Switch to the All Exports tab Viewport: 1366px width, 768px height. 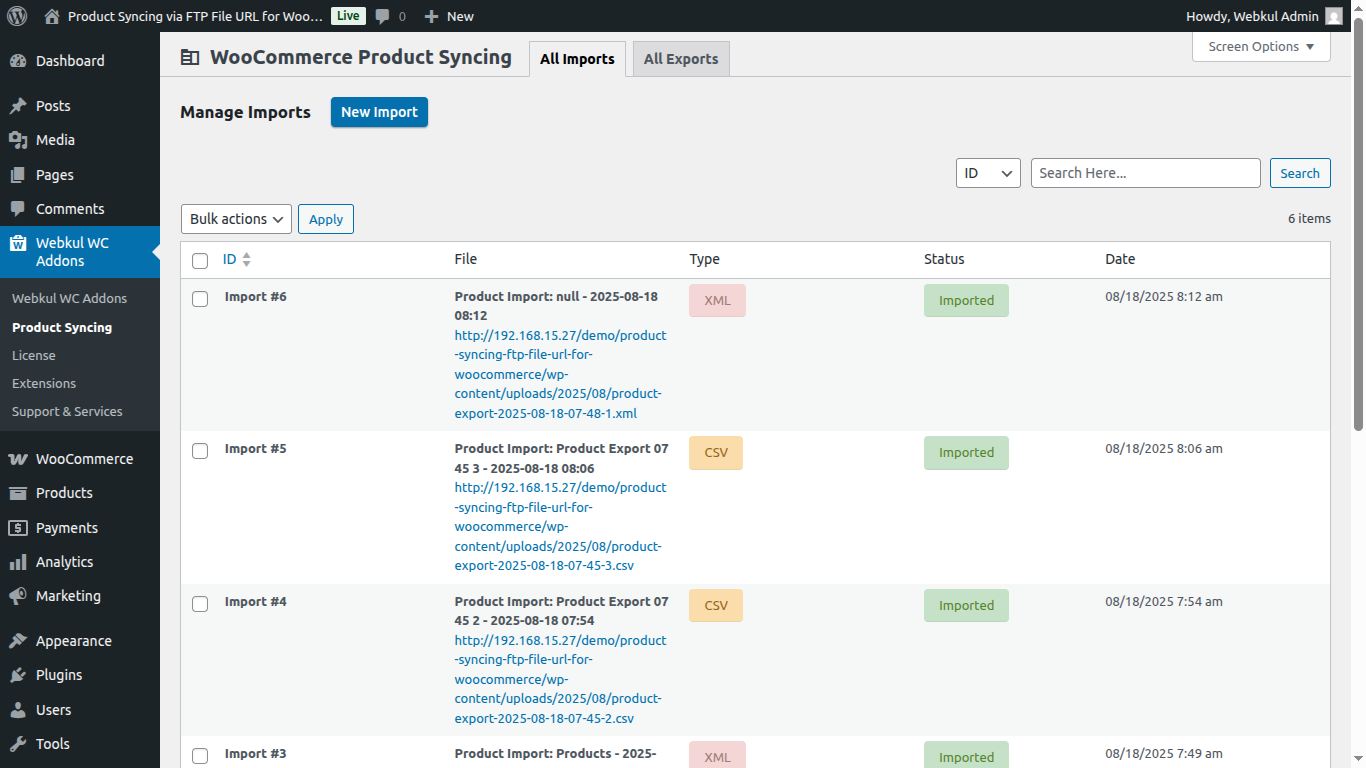(x=681, y=58)
